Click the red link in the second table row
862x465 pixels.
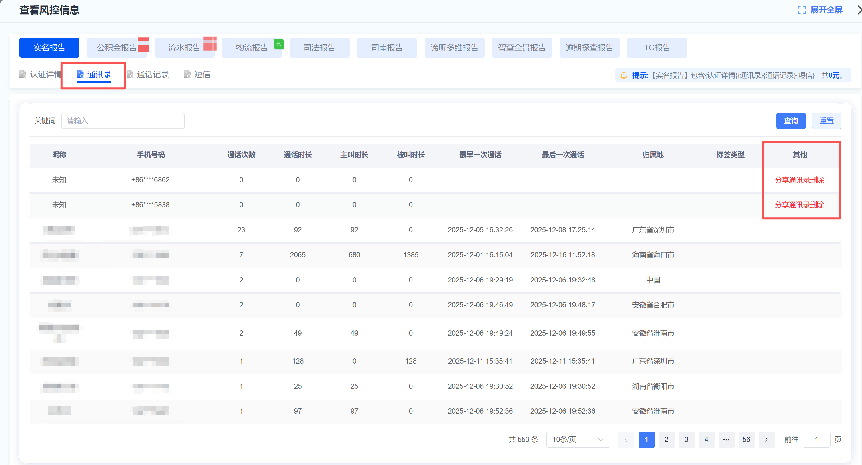(801, 204)
